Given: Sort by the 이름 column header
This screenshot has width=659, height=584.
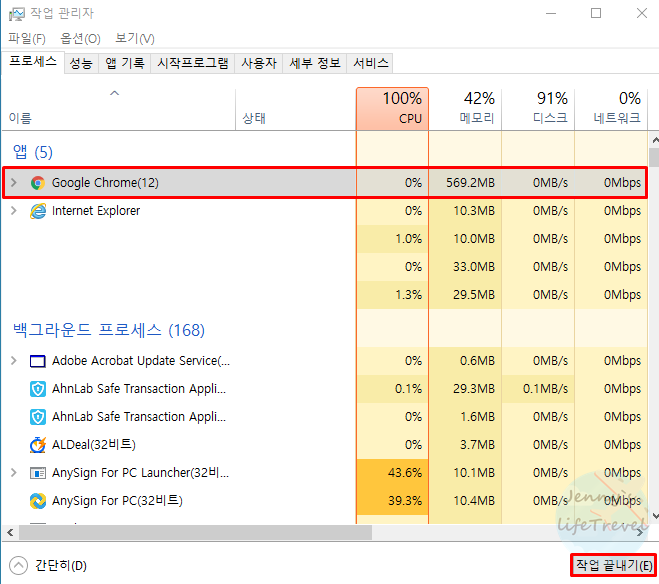Looking at the screenshot, I should (x=119, y=109).
